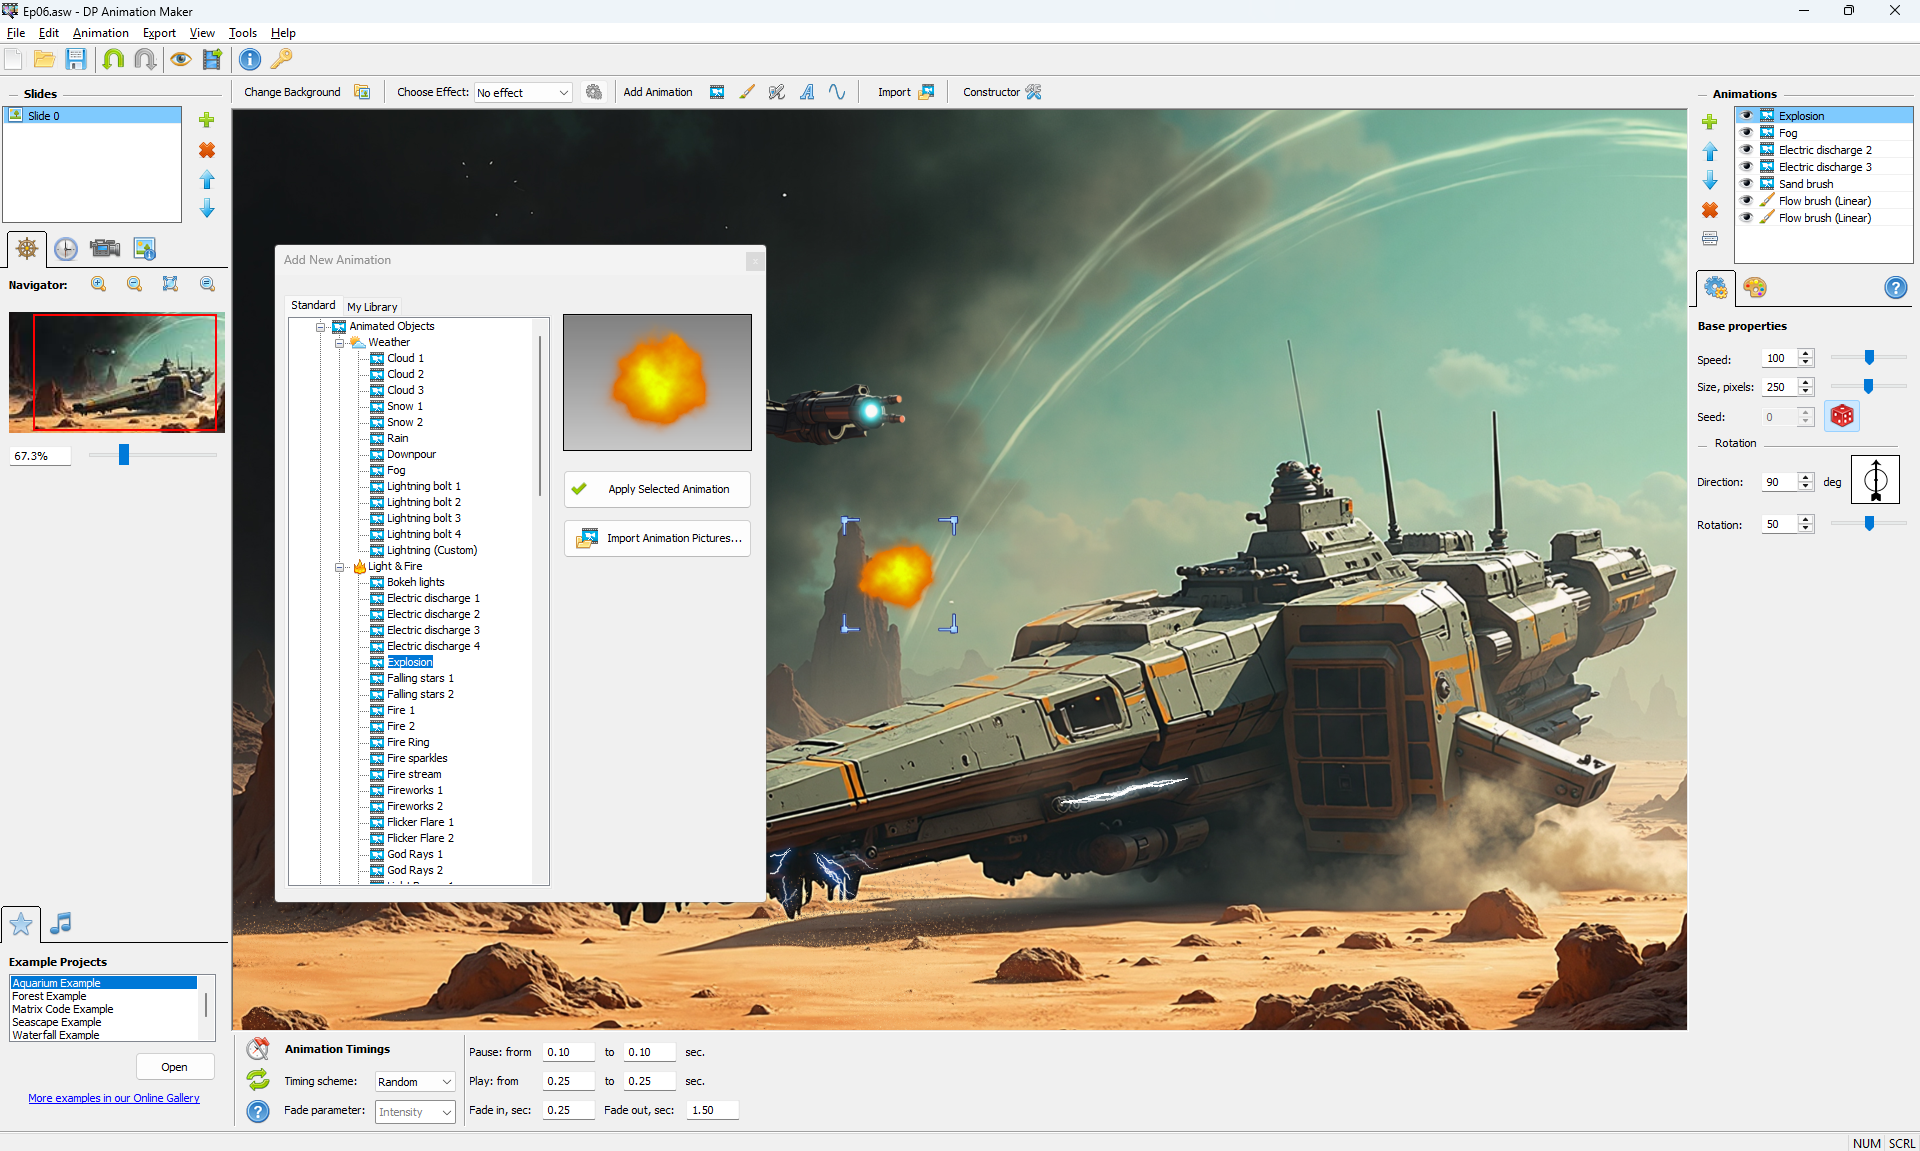
Task: Open More examples in Online Gallery link
Action: (114, 1098)
